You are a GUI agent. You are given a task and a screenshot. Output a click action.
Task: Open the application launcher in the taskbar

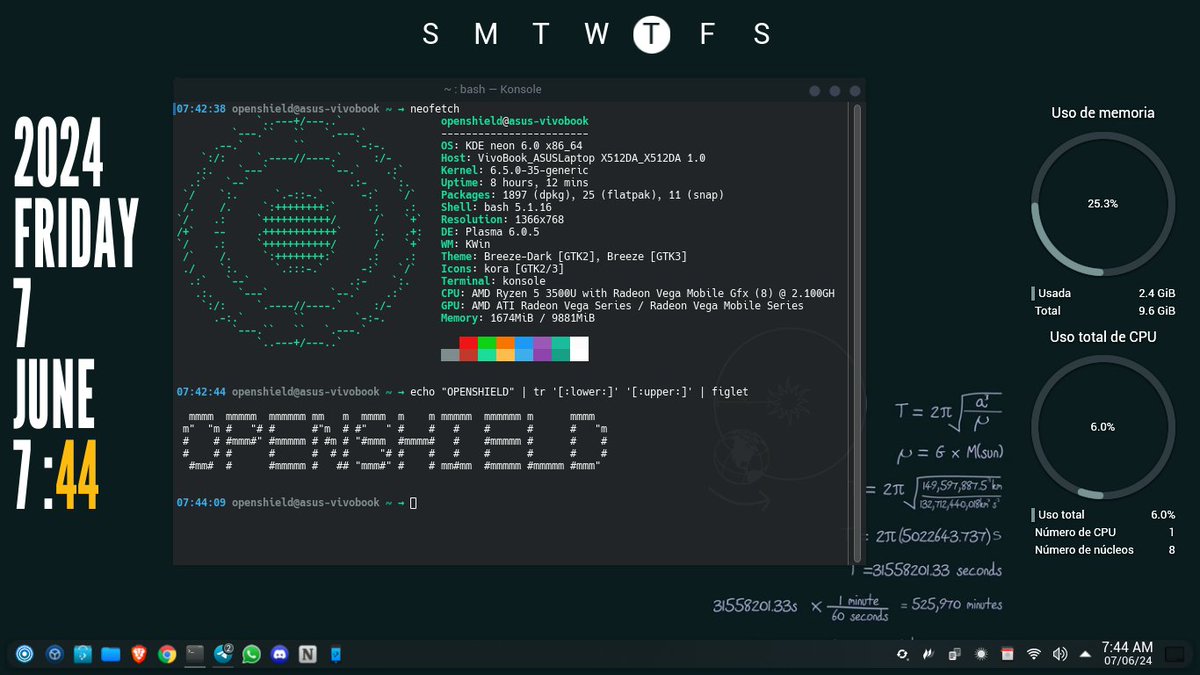pos(25,655)
